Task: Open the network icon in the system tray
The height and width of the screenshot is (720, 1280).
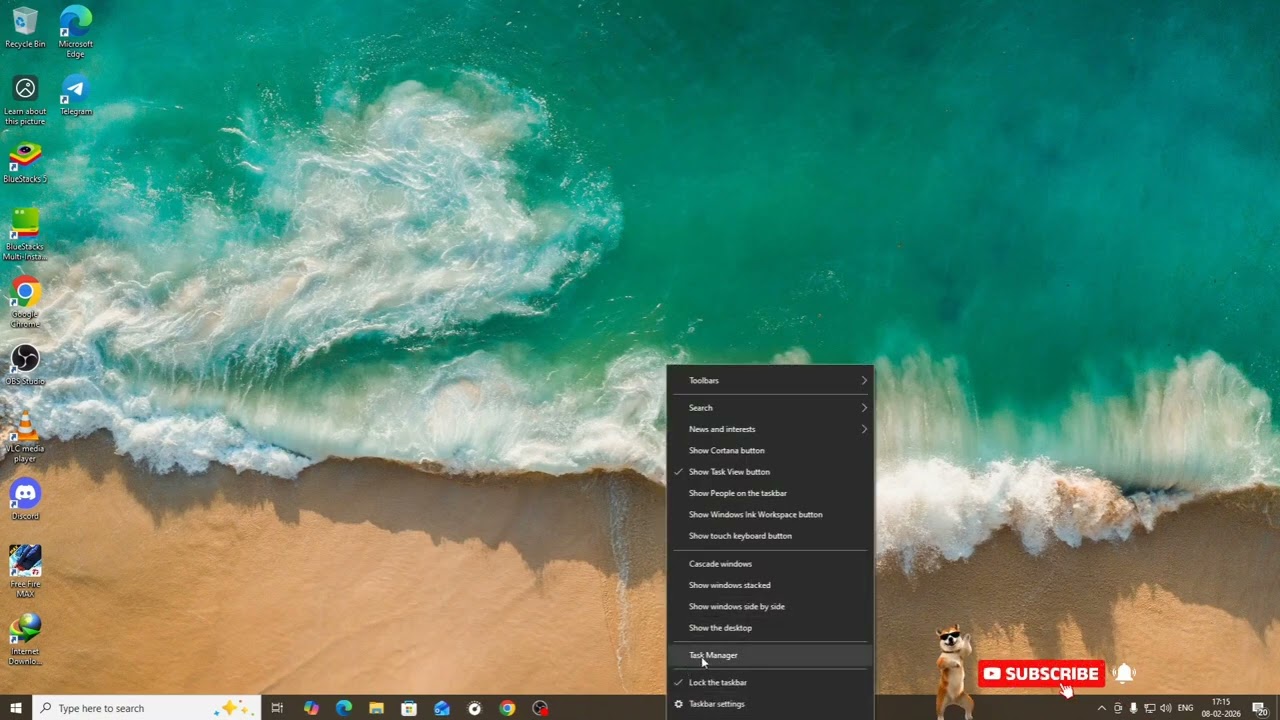Action: pos(1149,708)
